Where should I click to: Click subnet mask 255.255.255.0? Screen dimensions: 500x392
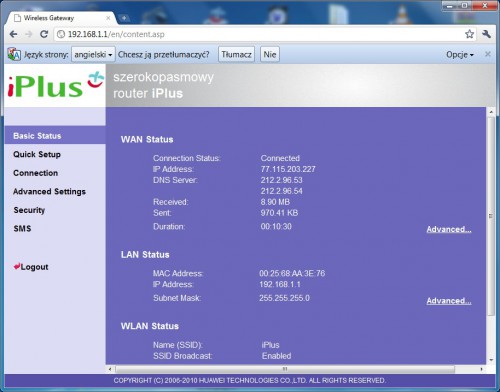[284, 298]
